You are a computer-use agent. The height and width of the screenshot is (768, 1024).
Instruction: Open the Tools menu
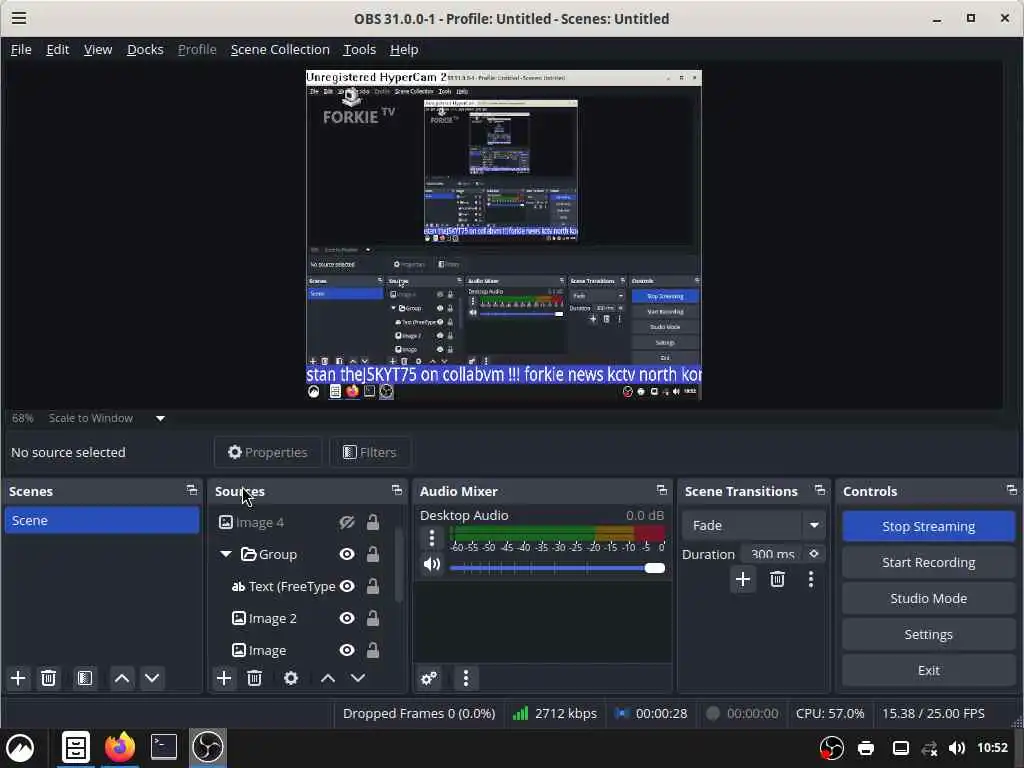[x=360, y=50]
